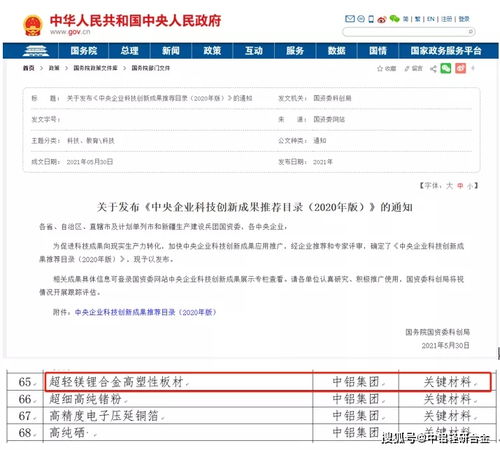The width and height of the screenshot is (500, 450).
Task: Open the 服务 nav menu
Action: click(x=295, y=51)
